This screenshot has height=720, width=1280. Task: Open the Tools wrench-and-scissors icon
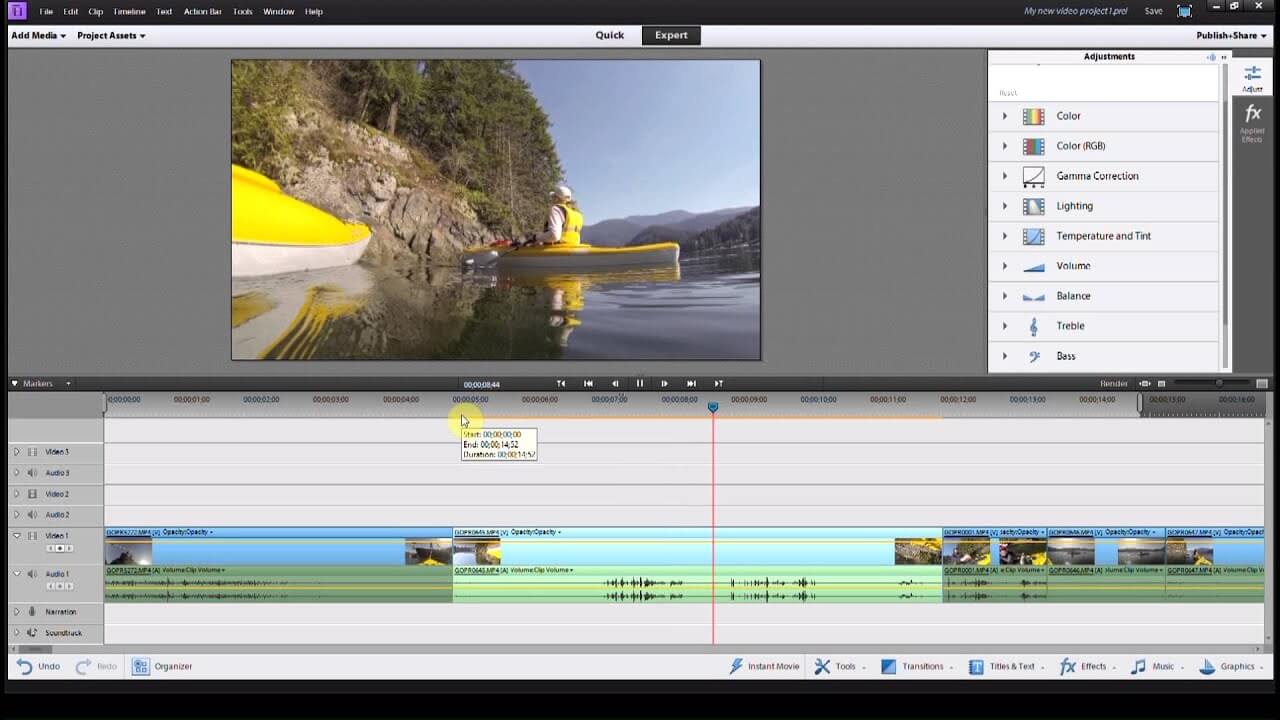pos(822,666)
